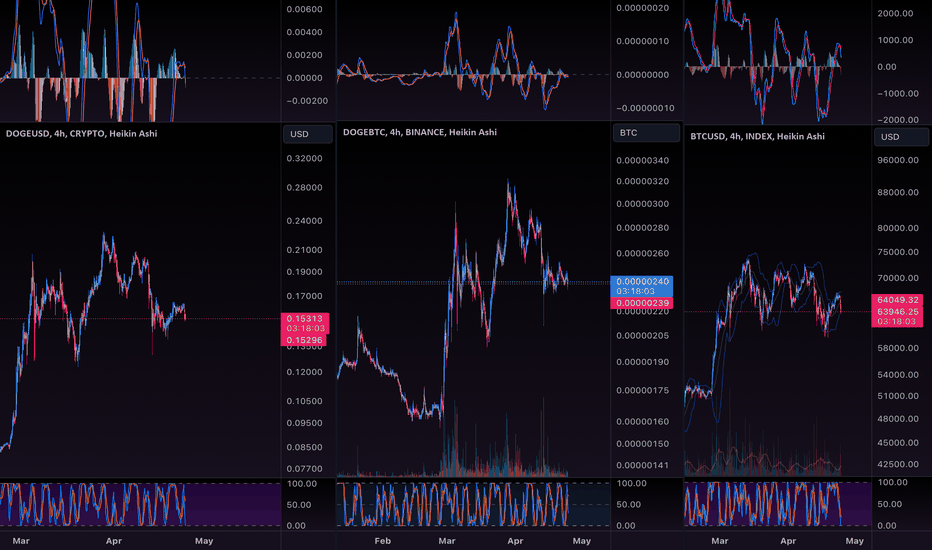Click the 58000.00 price axis value

[x=898, y=348]
